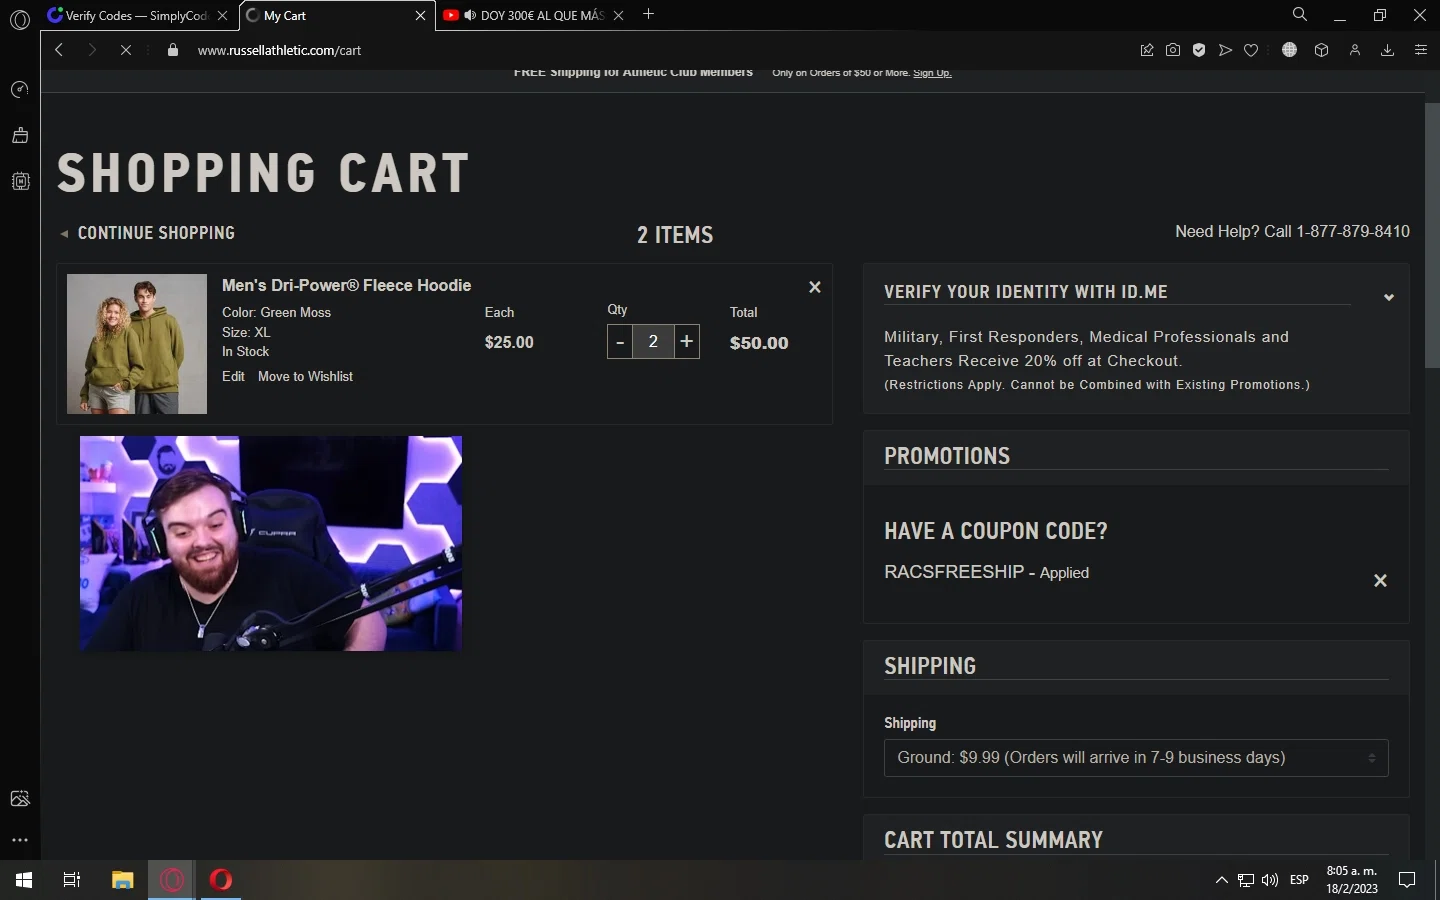Image resolution: width=1440 pixels, height=900 pixels.
Task: Close the Verify Codes SimplyCodes tab
Action: (222, 15)
